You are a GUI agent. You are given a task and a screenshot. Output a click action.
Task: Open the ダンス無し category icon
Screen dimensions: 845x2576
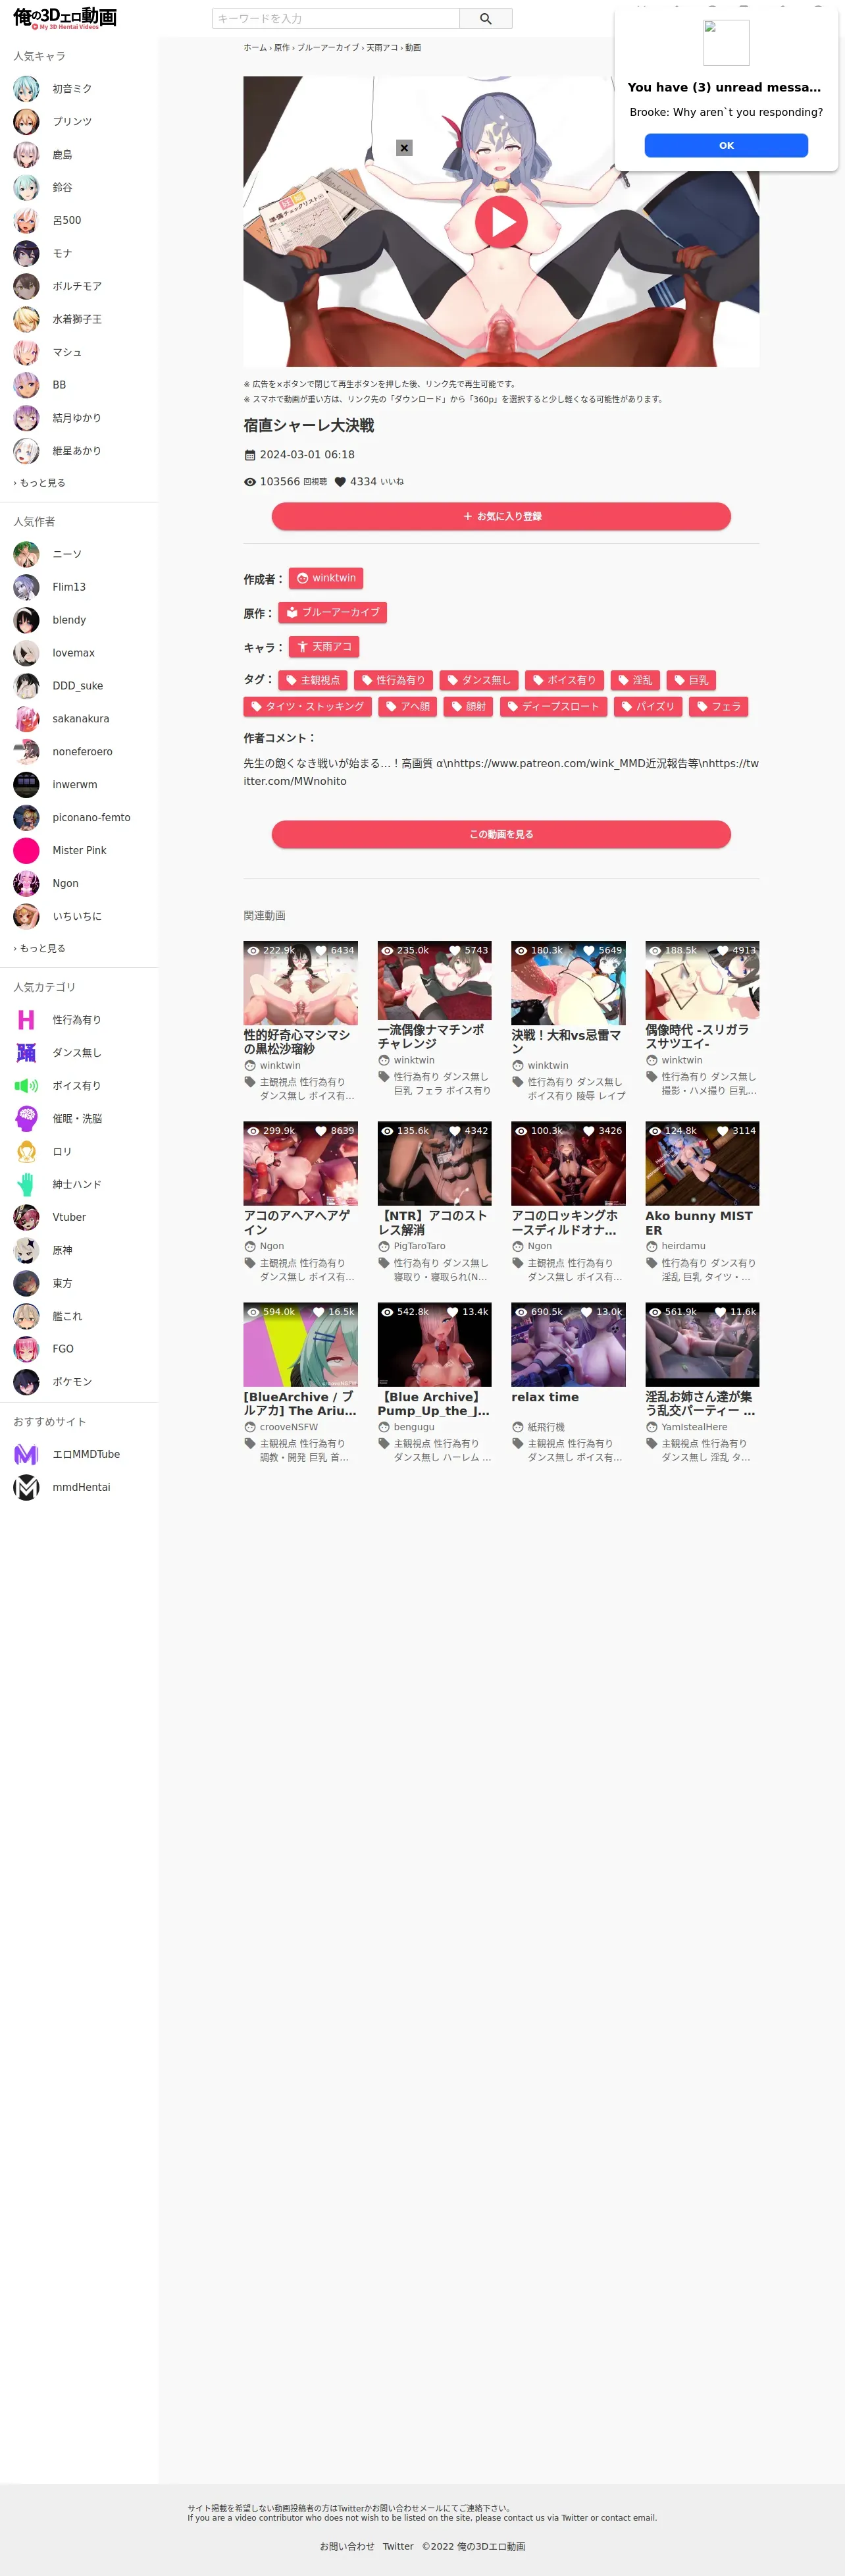coord(26,1053)
